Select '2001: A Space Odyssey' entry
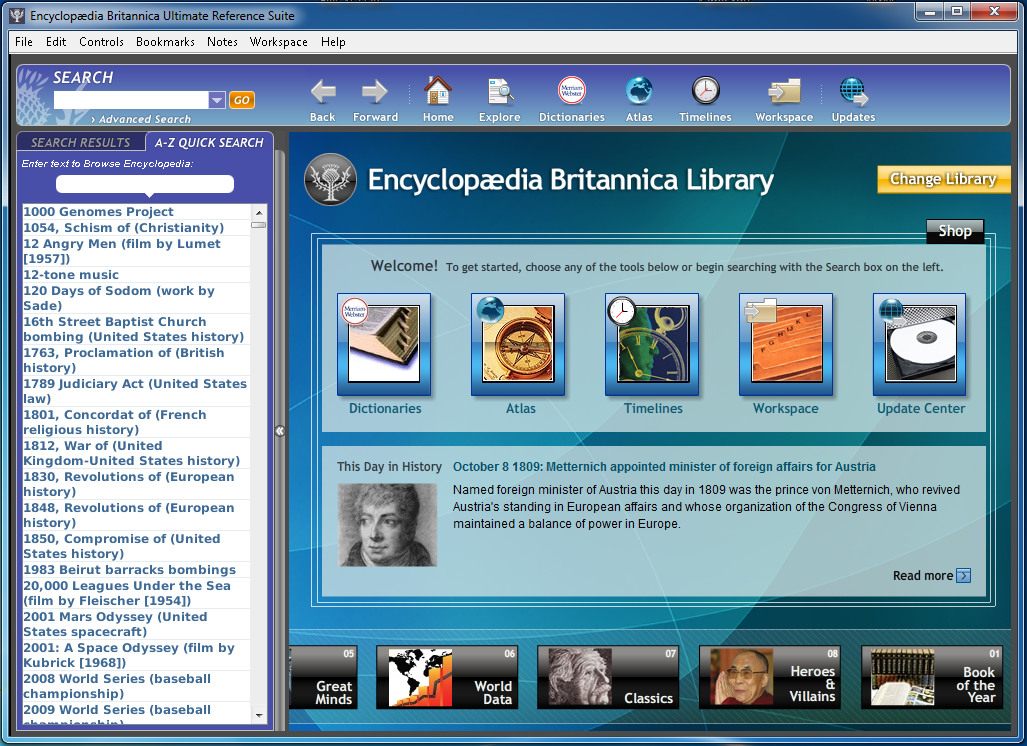 pyautogui.click(x=136, y=655)
